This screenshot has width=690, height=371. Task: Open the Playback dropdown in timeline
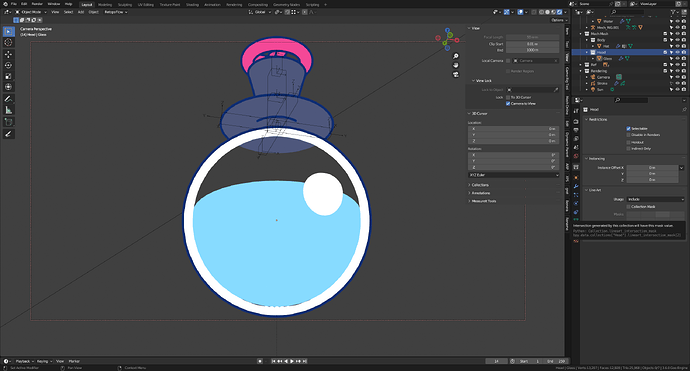click(x=24, y=361)
